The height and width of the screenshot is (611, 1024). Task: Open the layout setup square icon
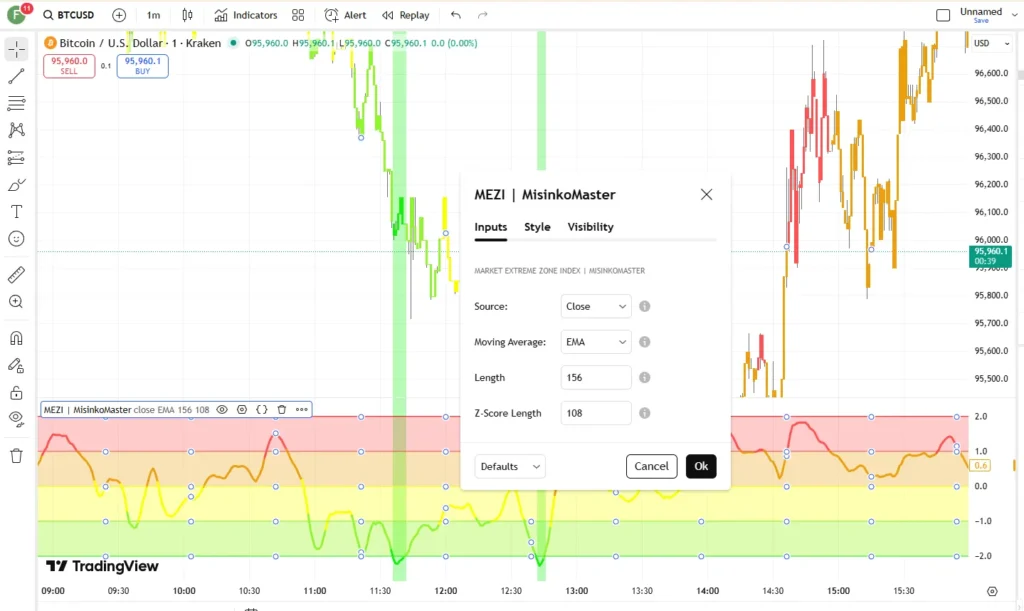point(943,15)
